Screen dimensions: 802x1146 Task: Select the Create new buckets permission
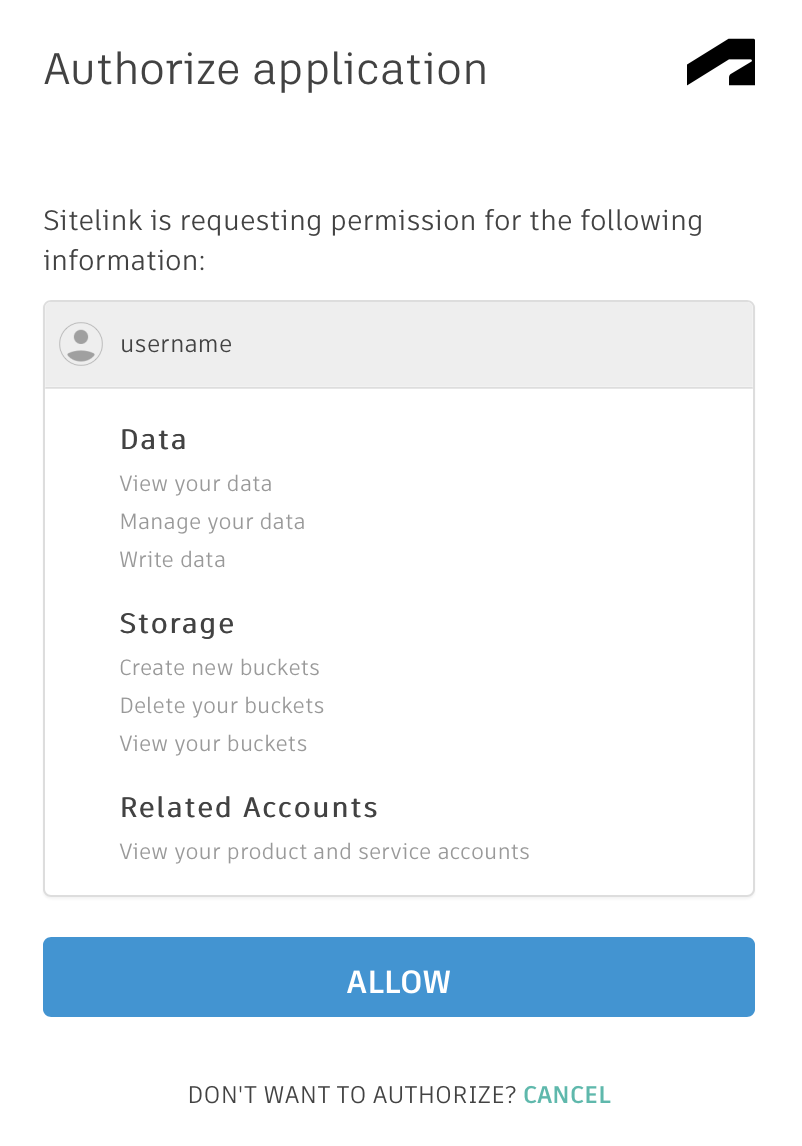pyautogui.click(x=219, y=668)
